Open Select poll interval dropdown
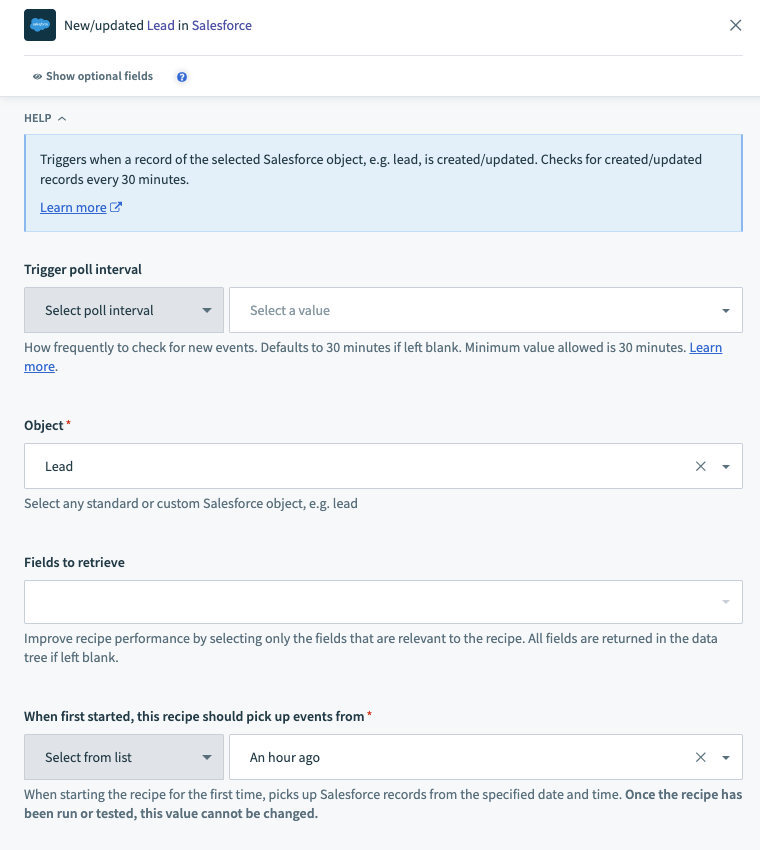This screenshot has height=850, width=760. 124,311
